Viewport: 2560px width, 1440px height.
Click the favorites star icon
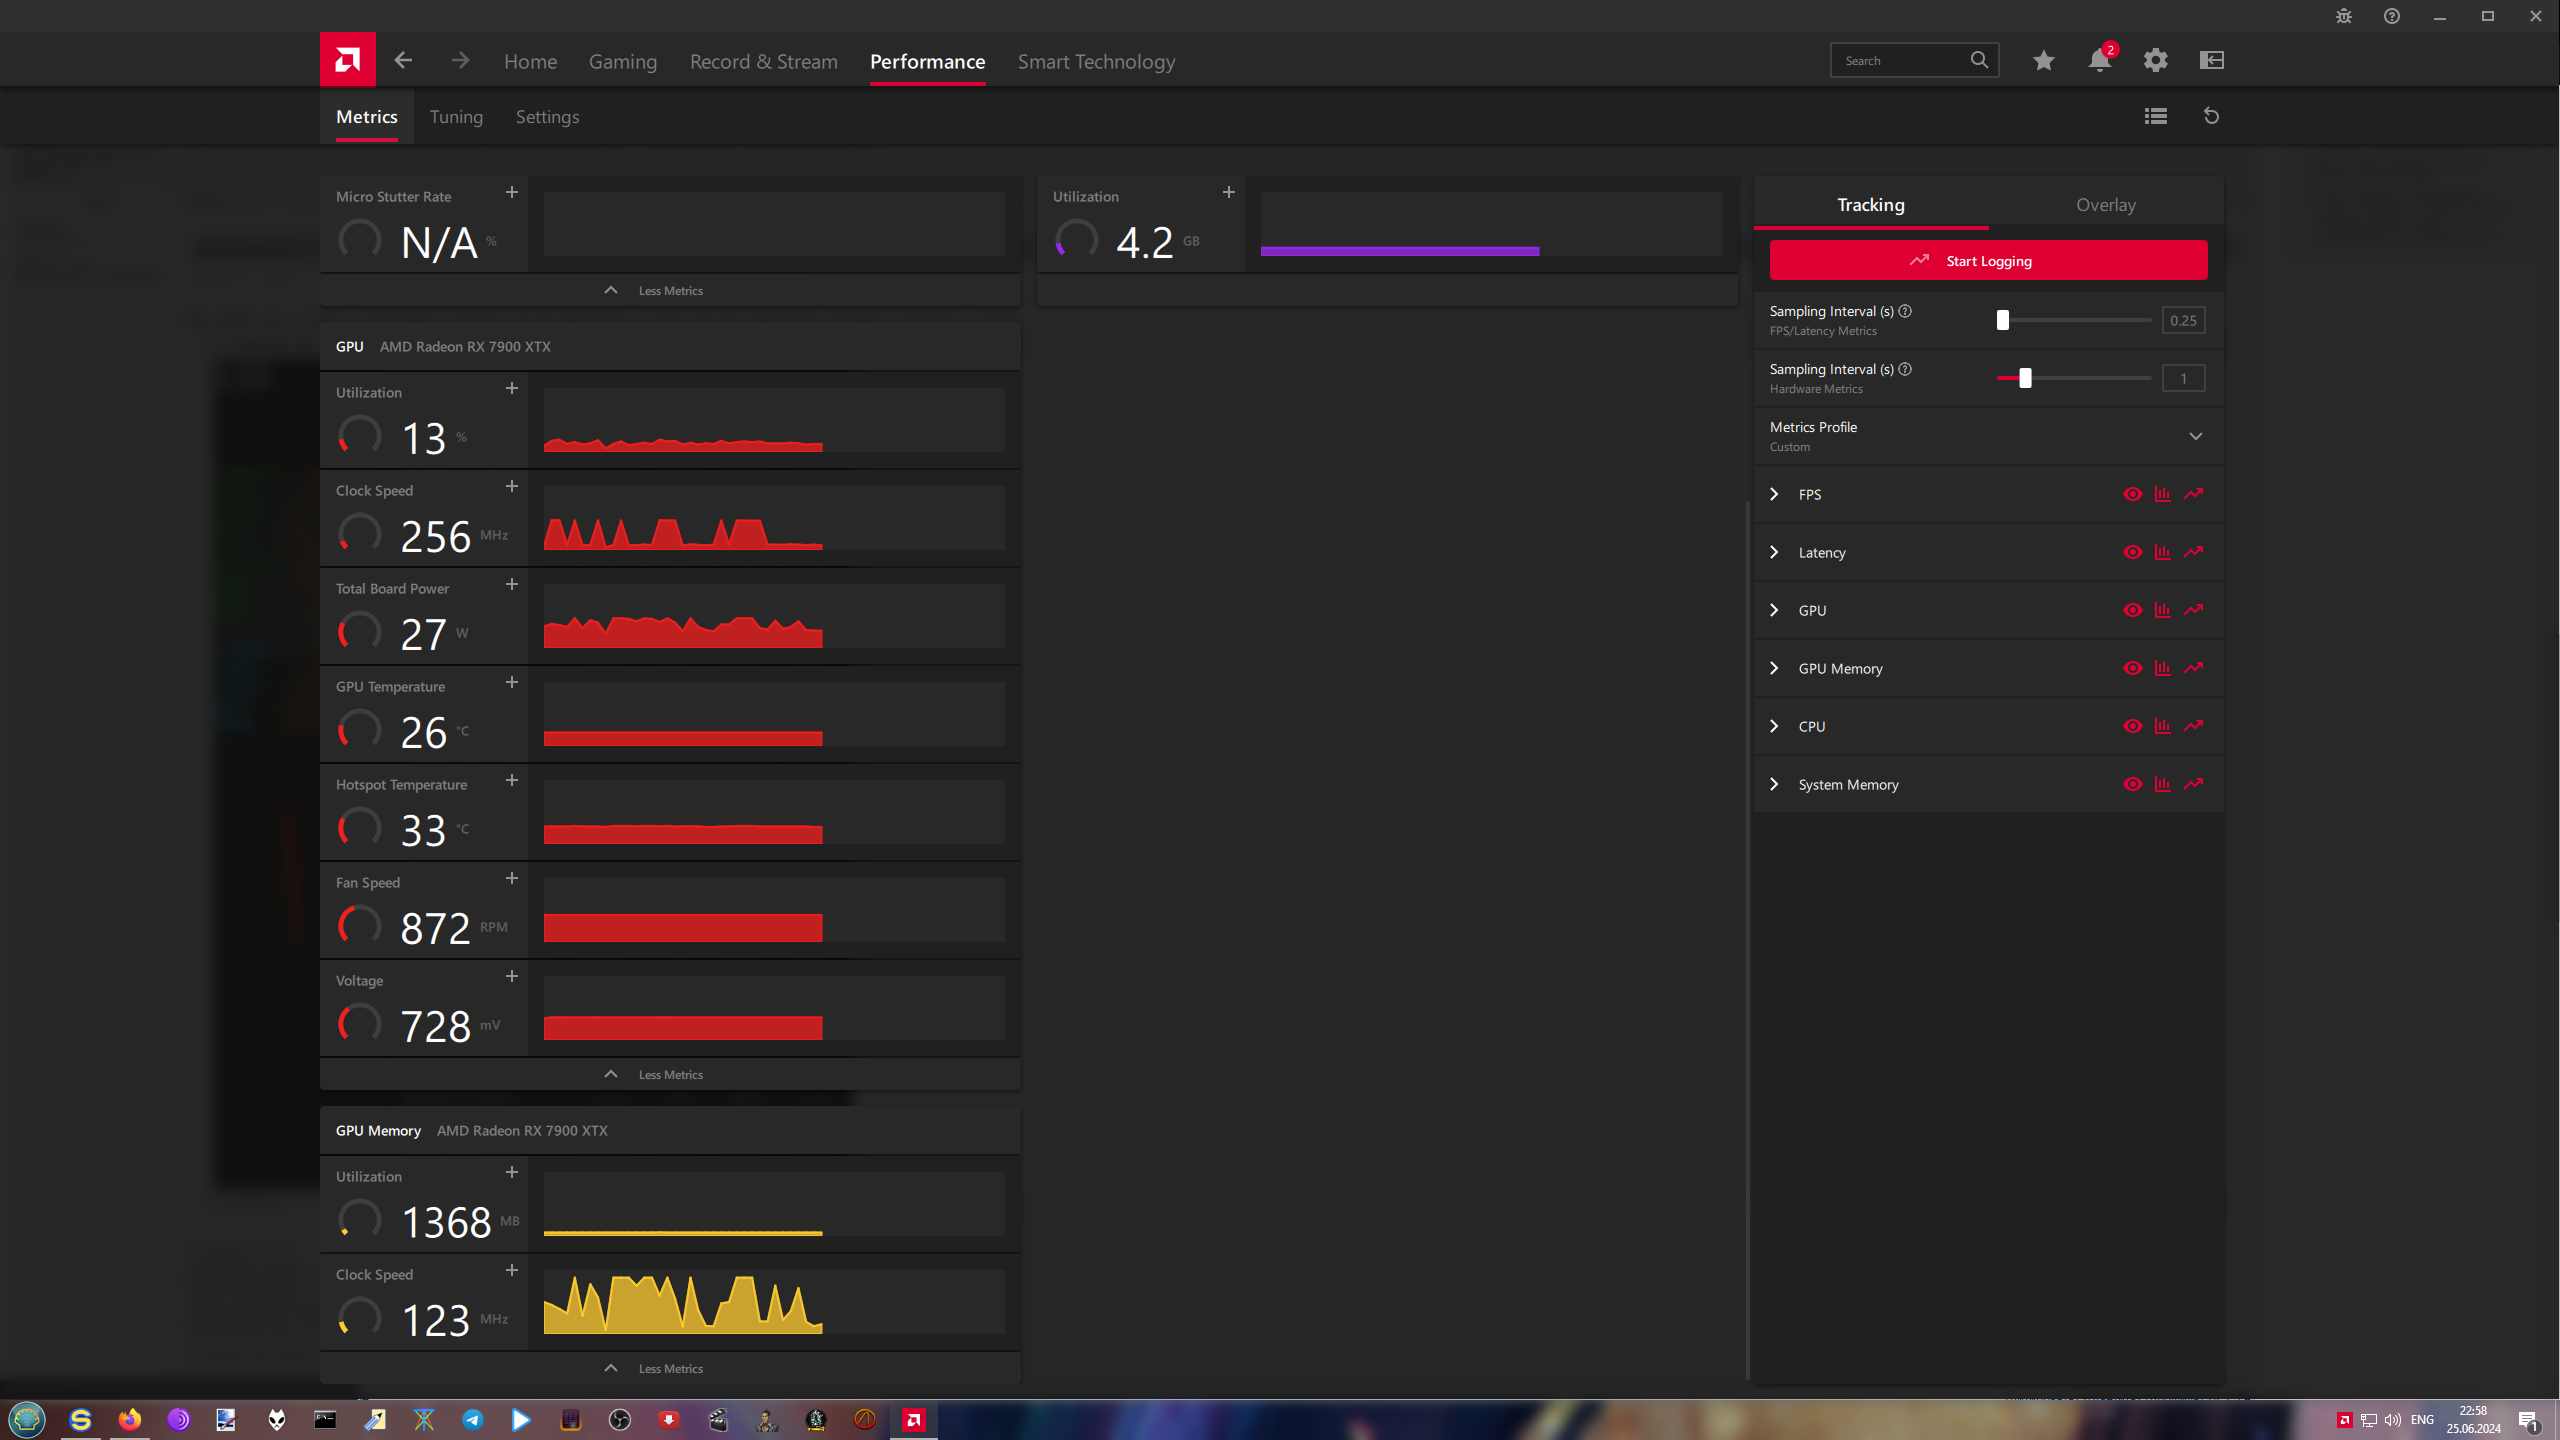click(2043, 60)
